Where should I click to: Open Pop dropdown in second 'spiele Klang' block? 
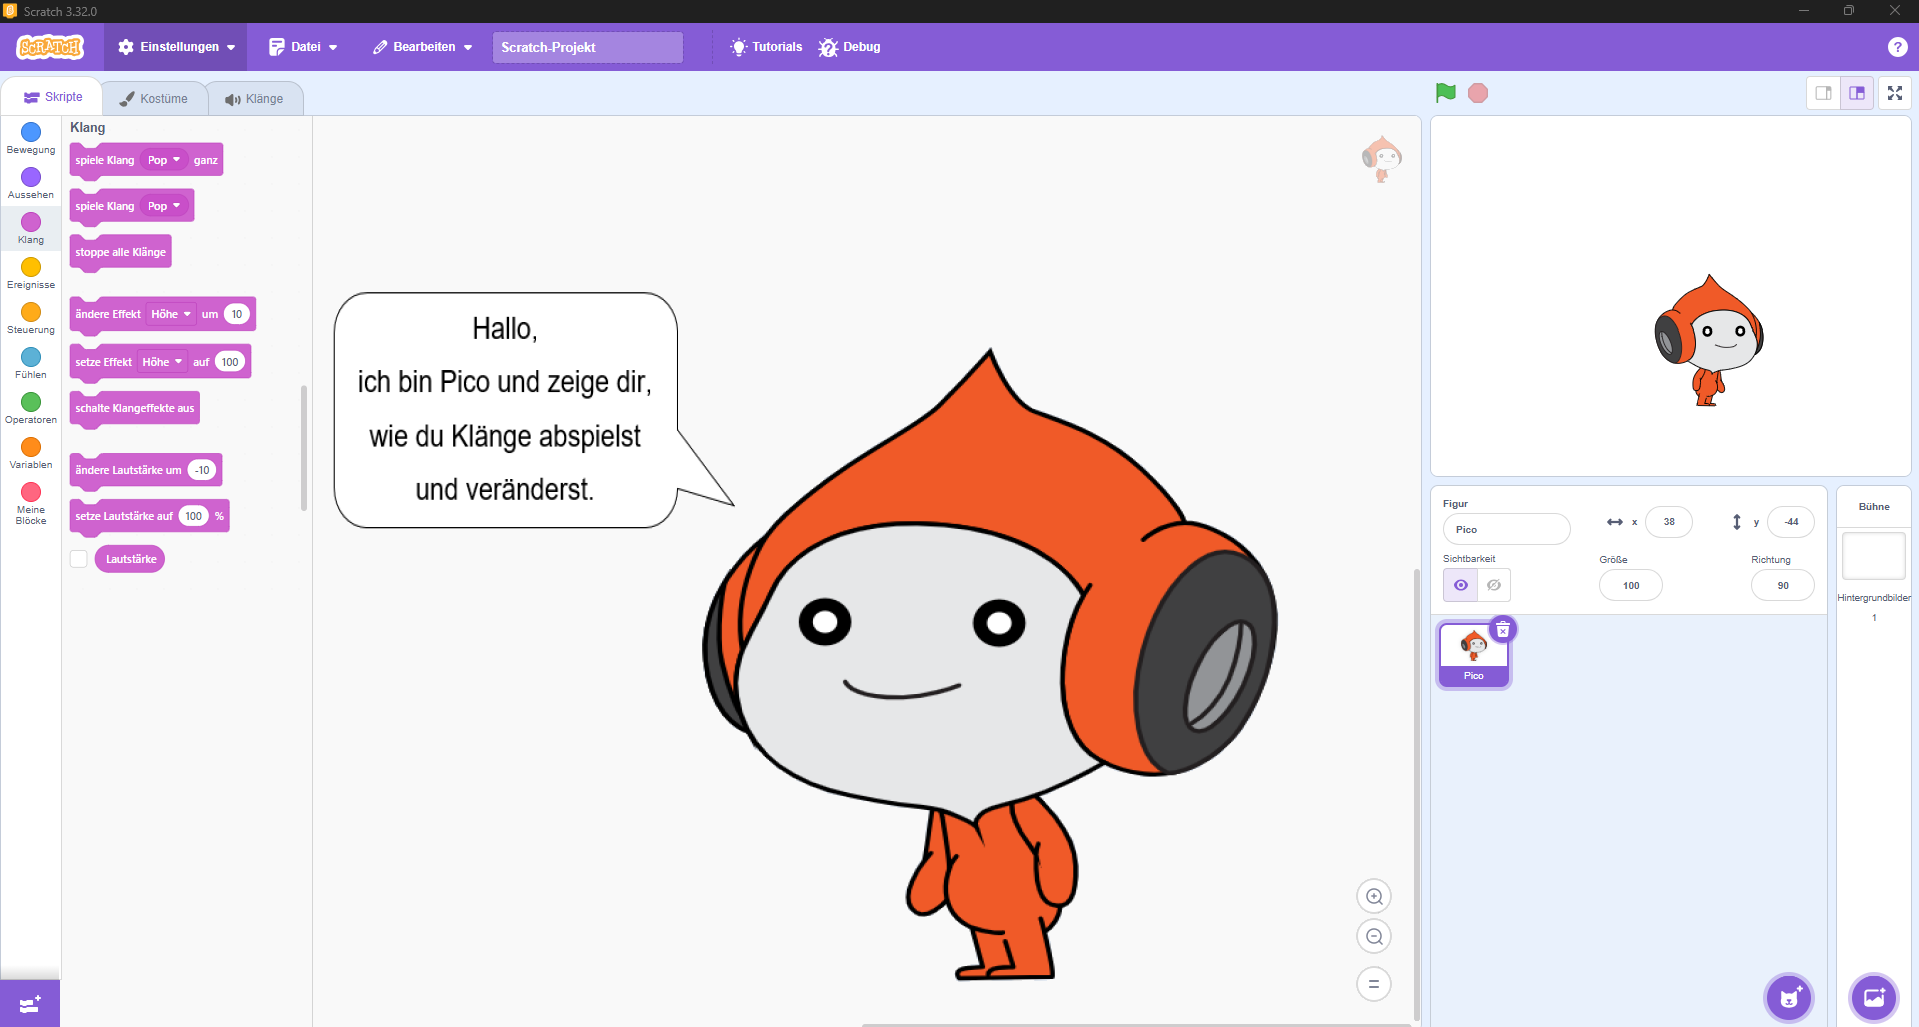[x=164, y=206]
